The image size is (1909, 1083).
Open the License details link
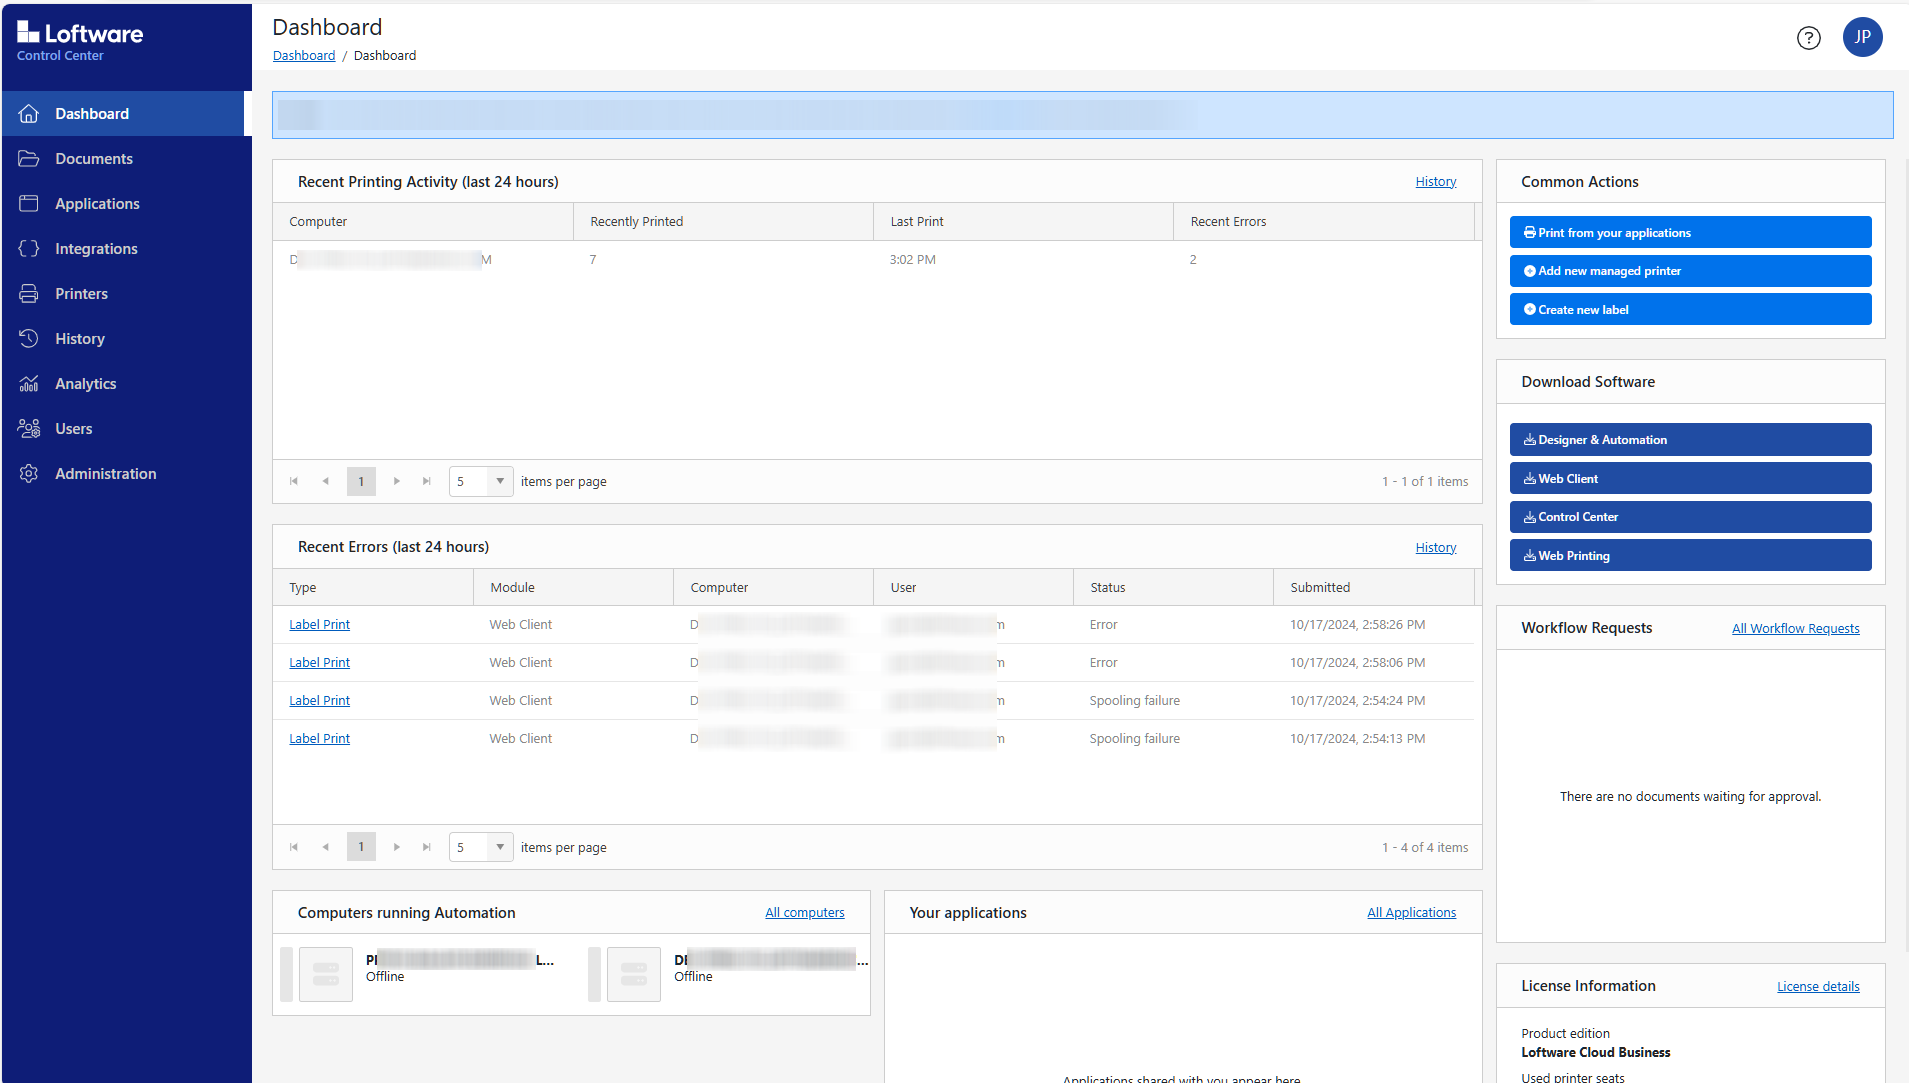pyautogui.click(x=1817, y=987)
